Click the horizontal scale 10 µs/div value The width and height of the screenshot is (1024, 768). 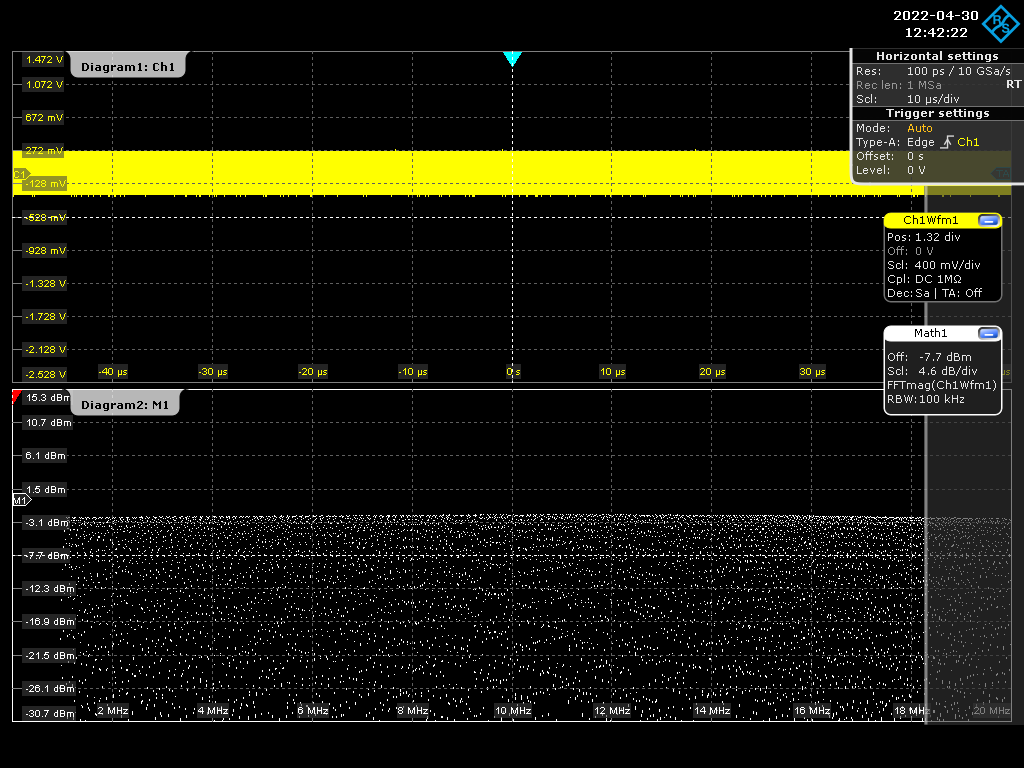click(933, 99)
